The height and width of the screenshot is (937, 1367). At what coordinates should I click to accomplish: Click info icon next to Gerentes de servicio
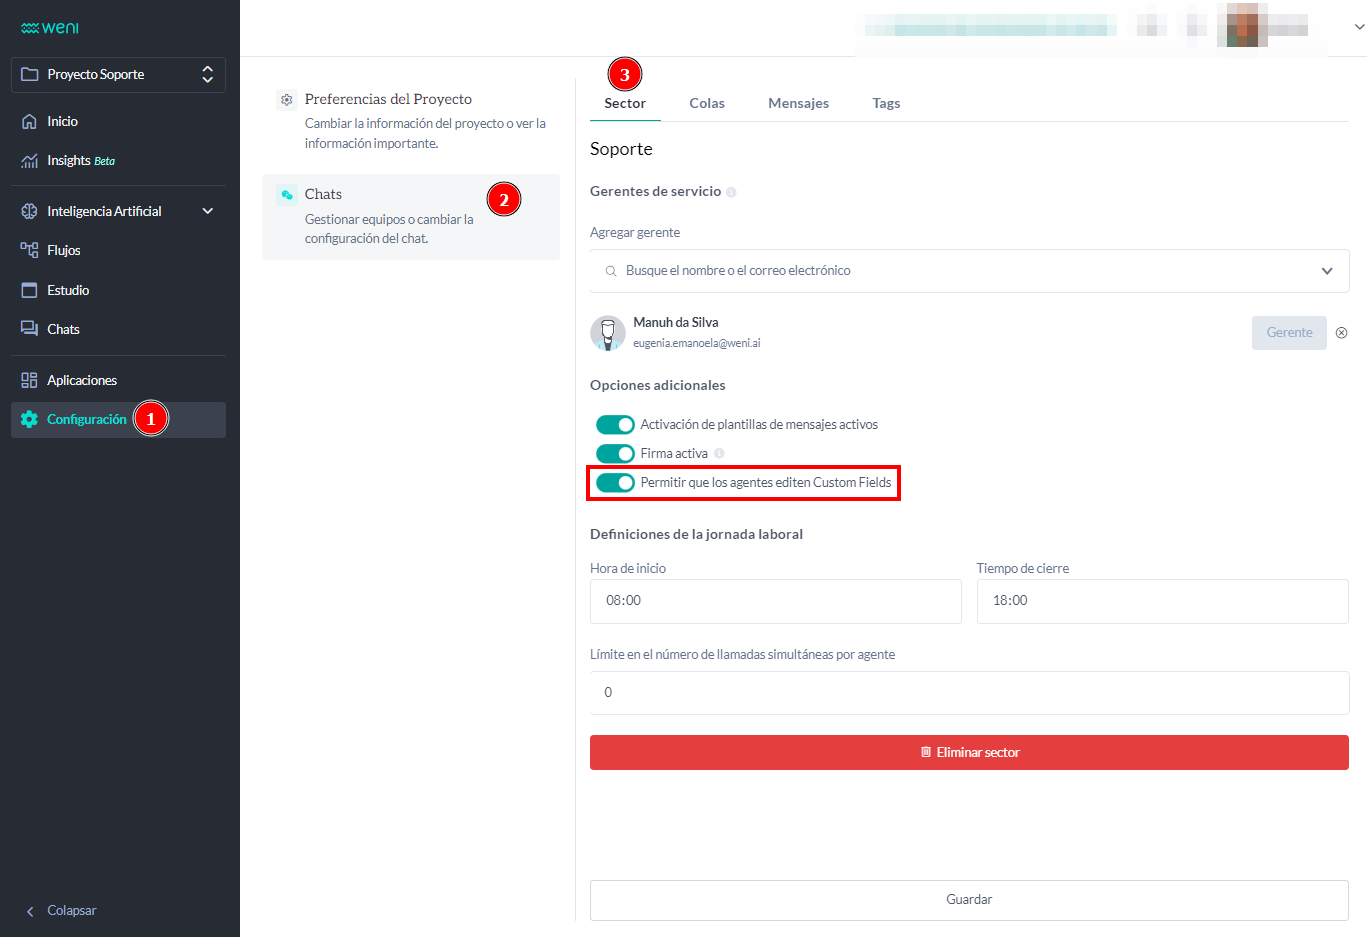[x=731, y=192]
